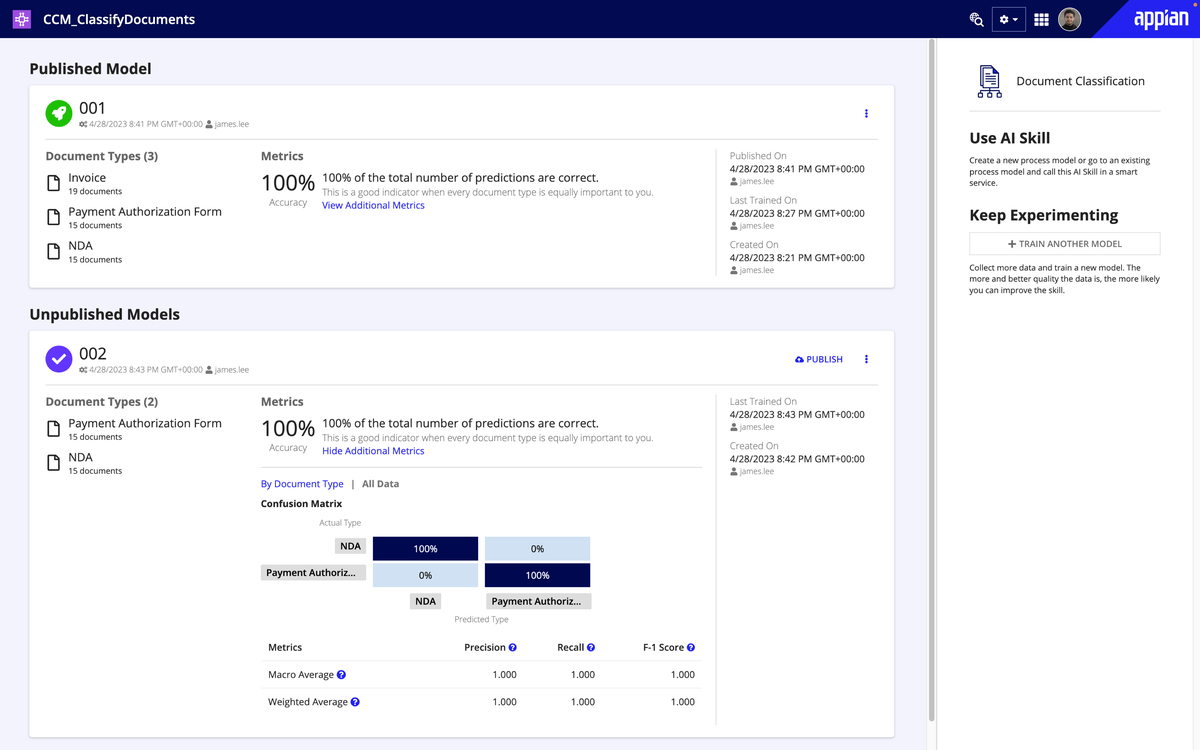This screenshot has height=750, width=1200.
Task: Click the vertical page scrollbar
Action: 932,380
